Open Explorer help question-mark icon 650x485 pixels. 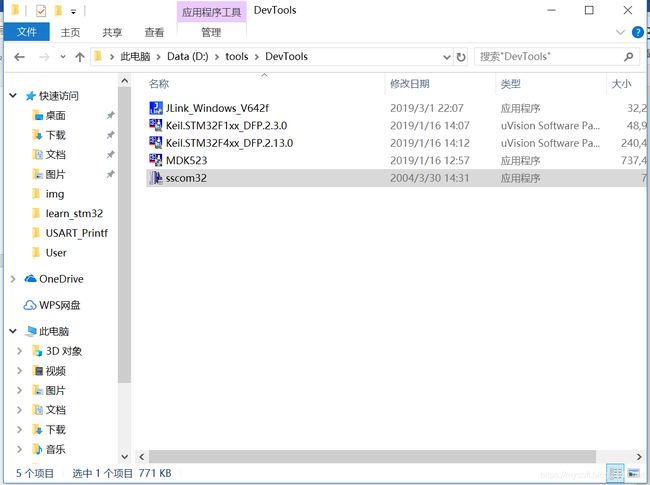pyautogui.click(x=638, y=32)
